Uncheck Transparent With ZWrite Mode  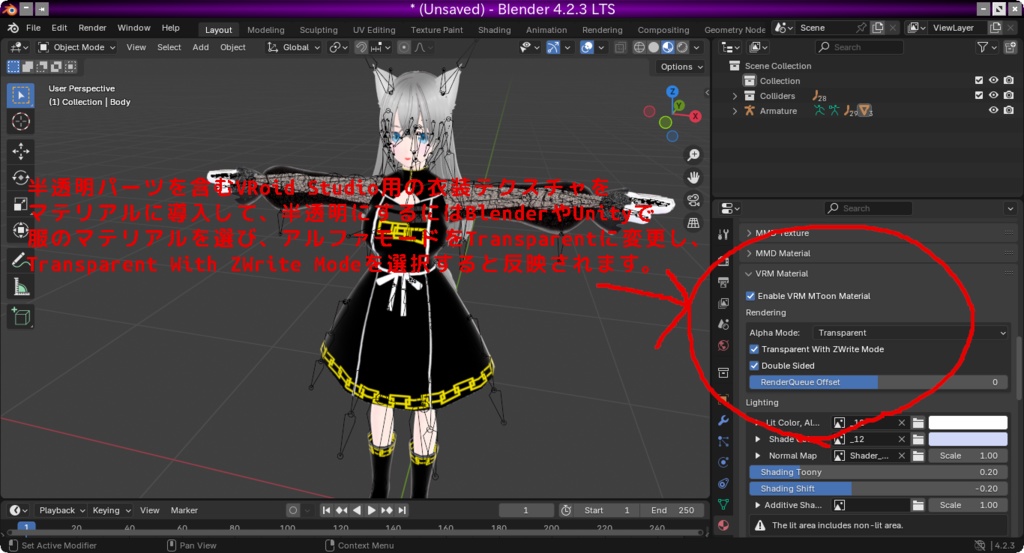coord(754,349)
